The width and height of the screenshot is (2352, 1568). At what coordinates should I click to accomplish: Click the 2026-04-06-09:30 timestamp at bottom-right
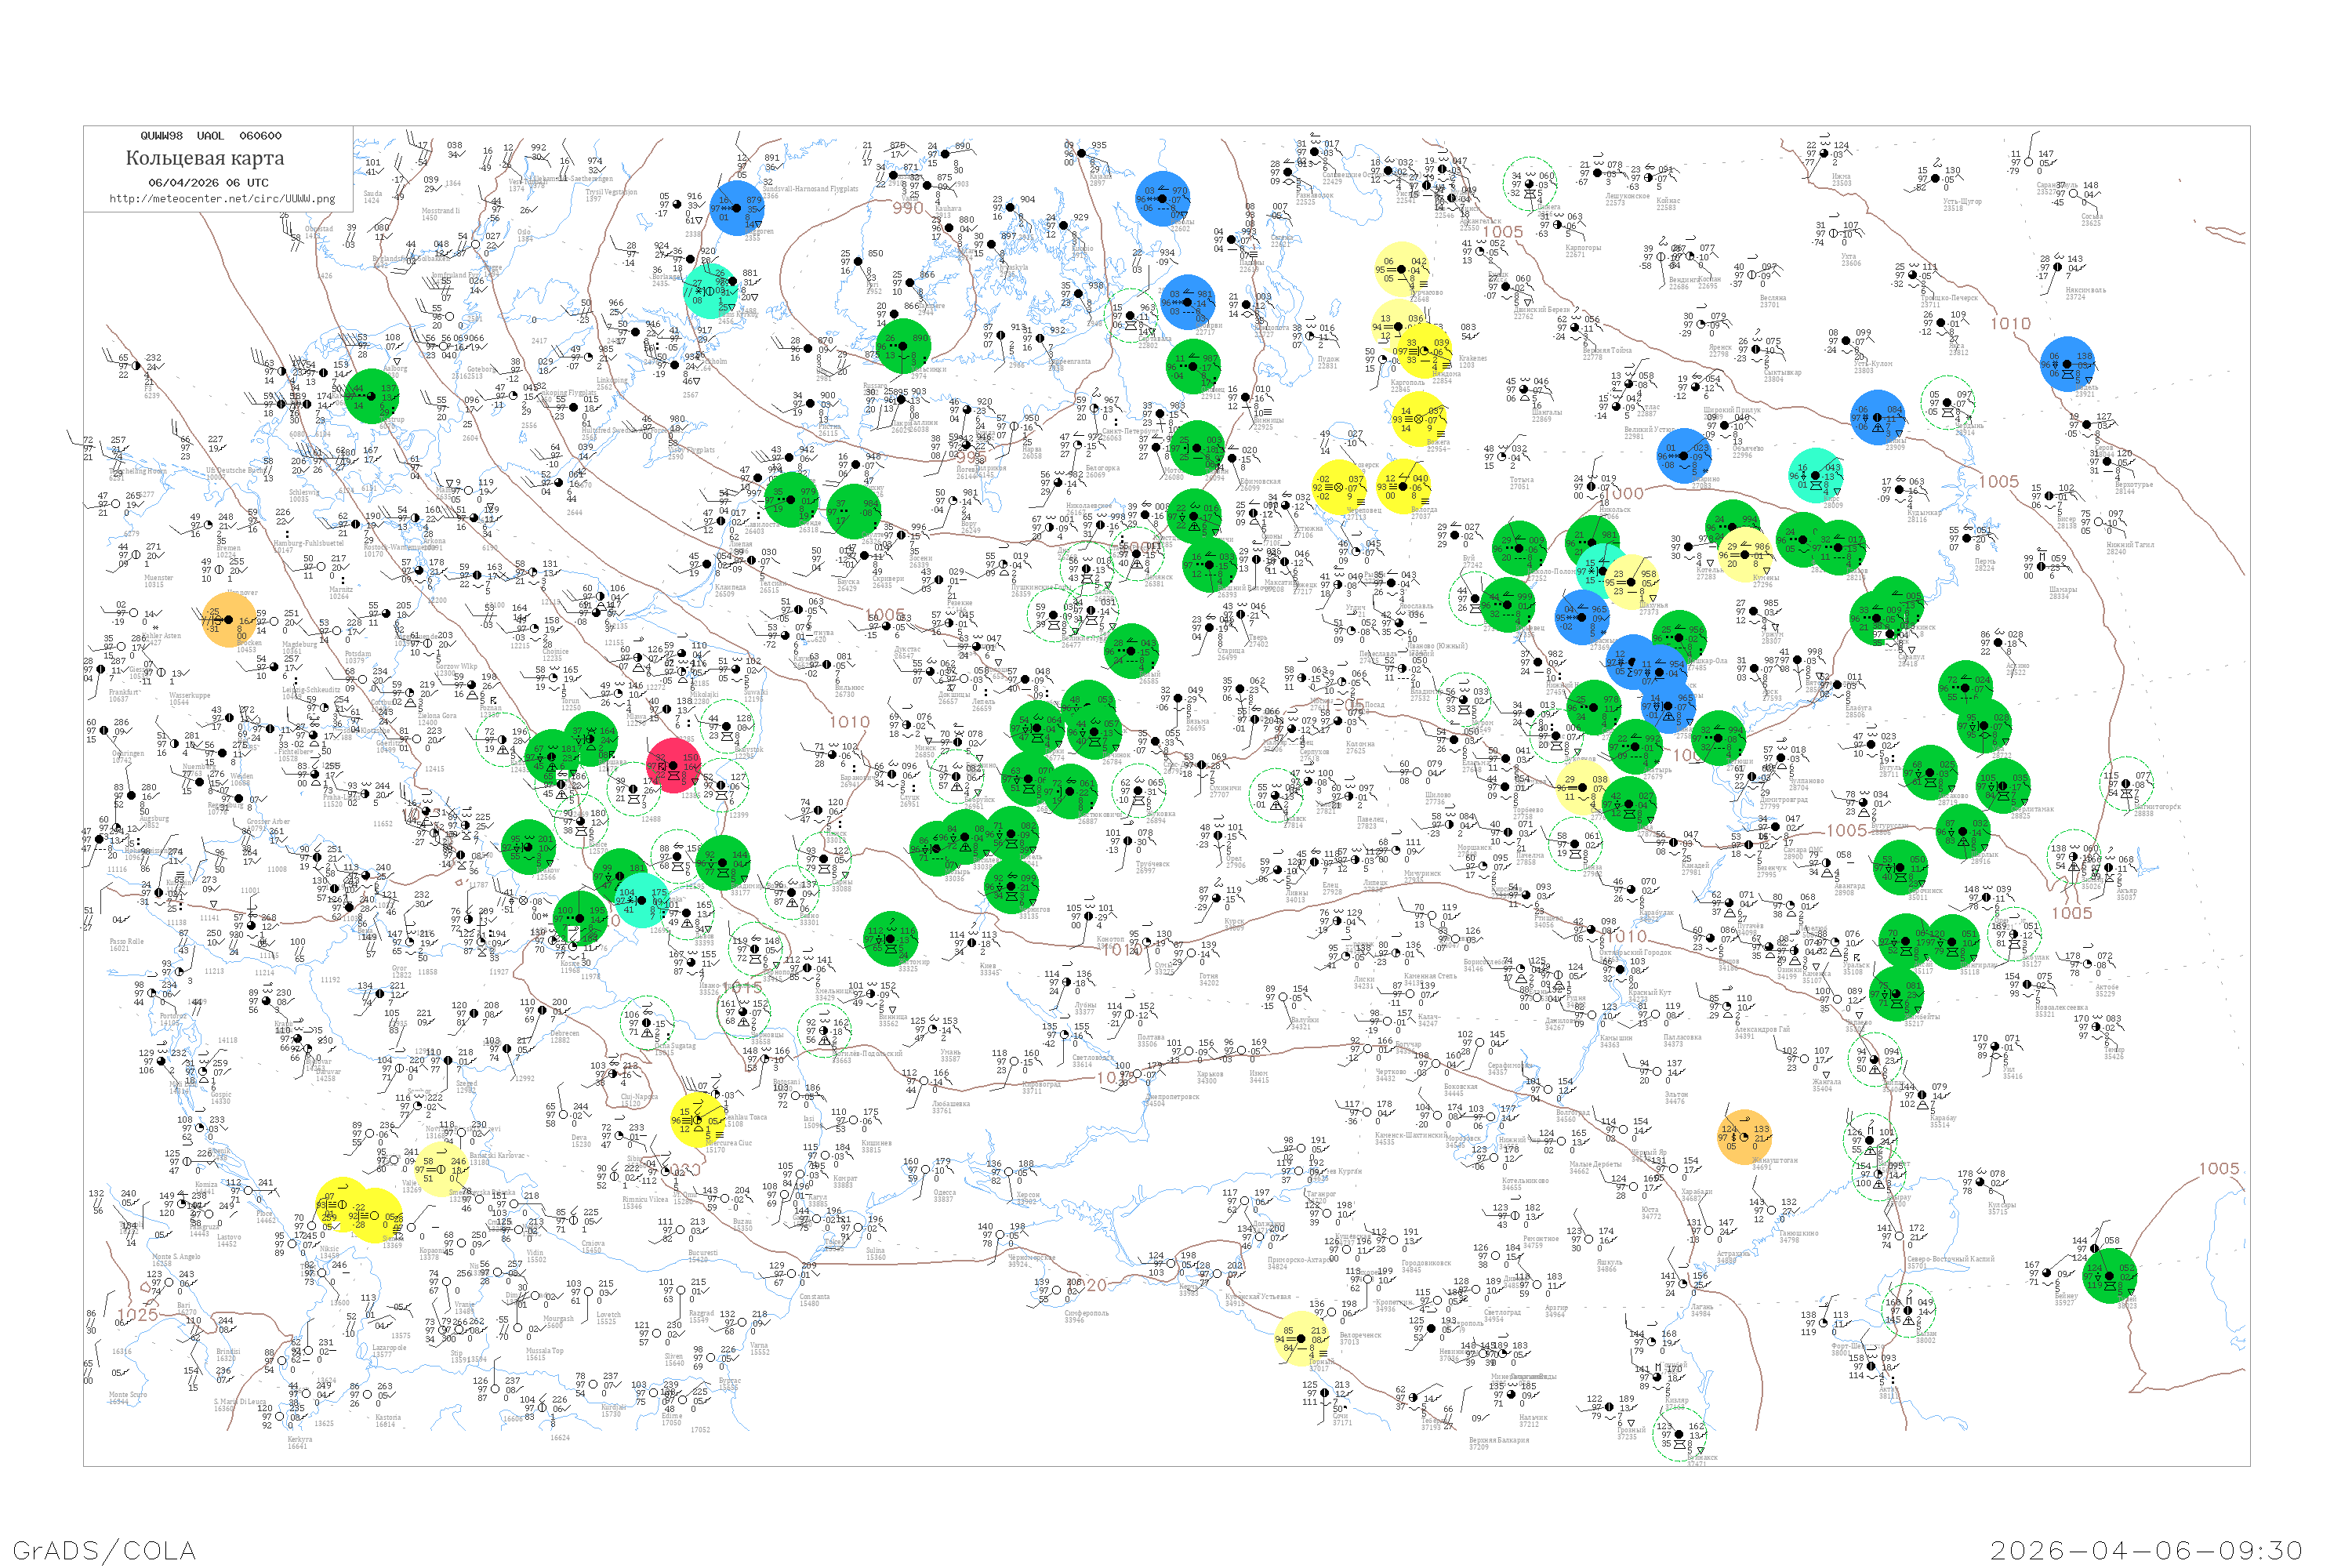(x=2146, y=1549)
